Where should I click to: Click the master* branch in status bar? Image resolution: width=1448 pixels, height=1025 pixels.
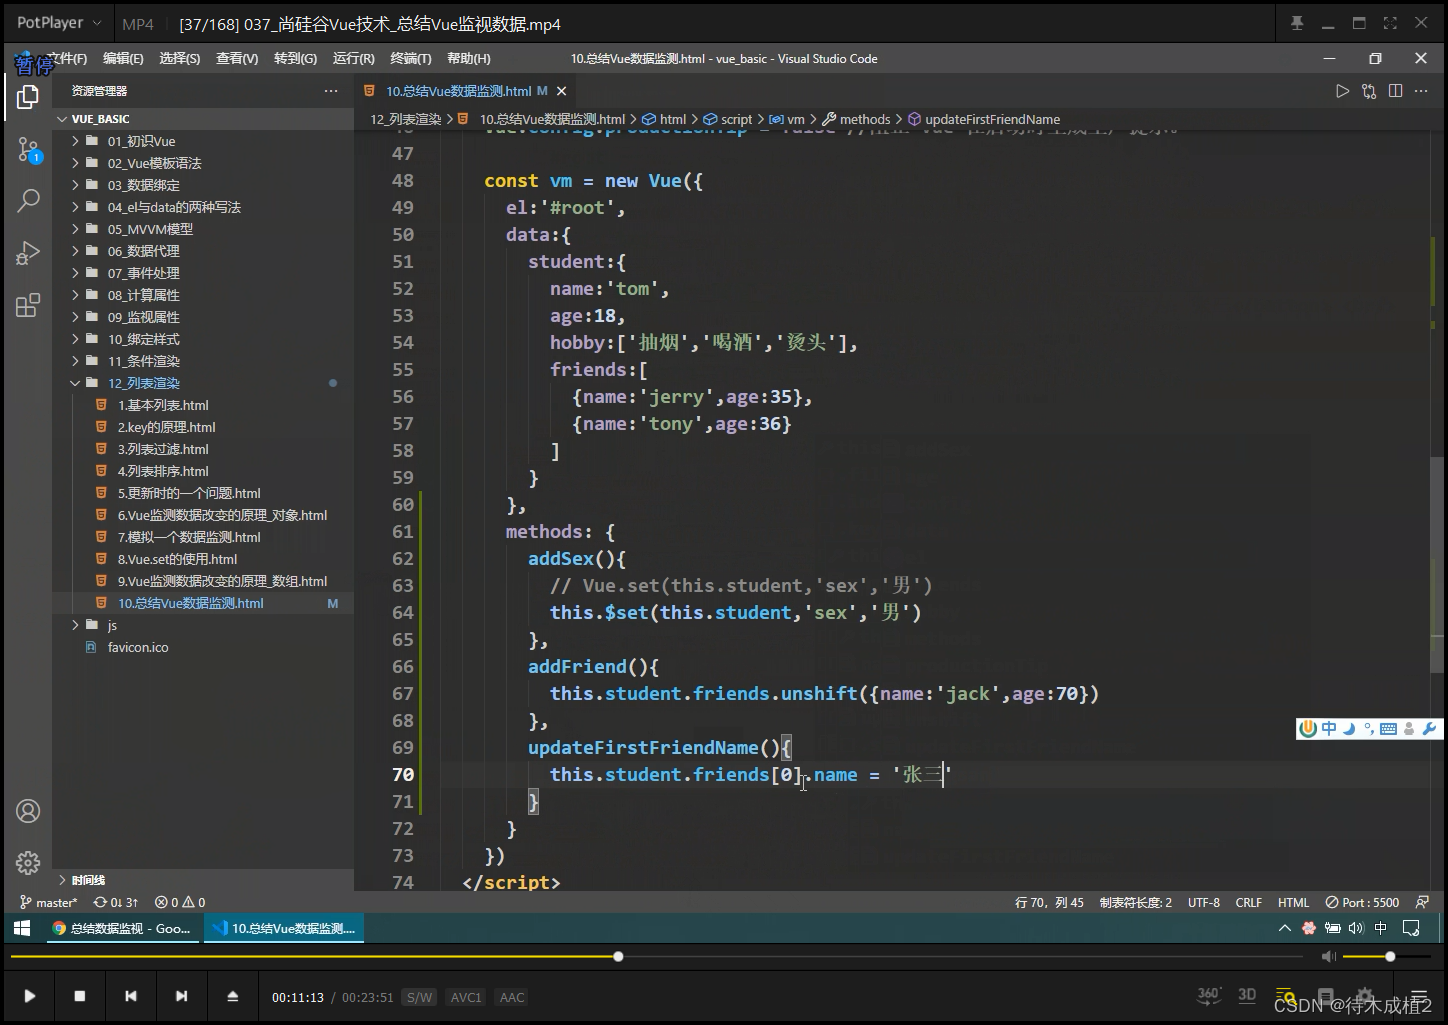(x=49, y=902)
